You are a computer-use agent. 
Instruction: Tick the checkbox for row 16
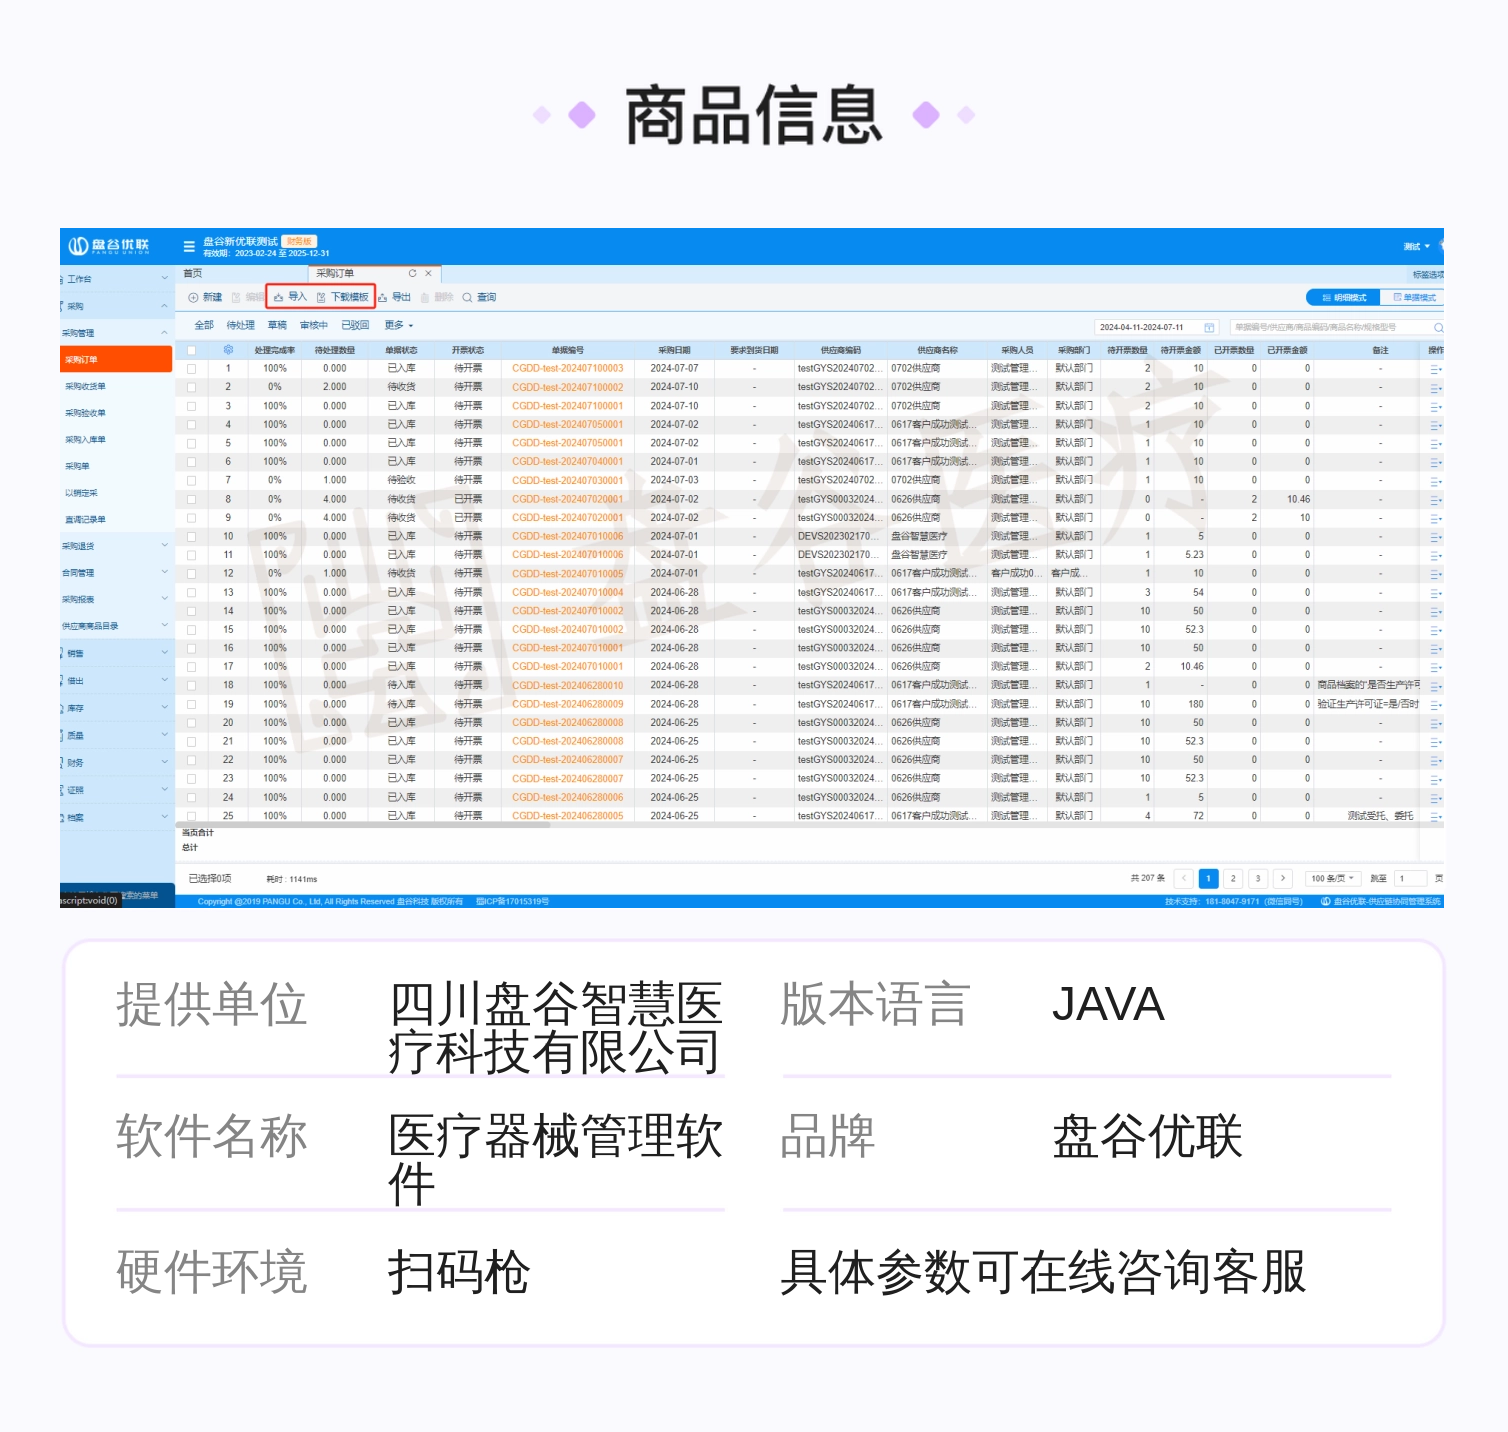pos(191,648)
